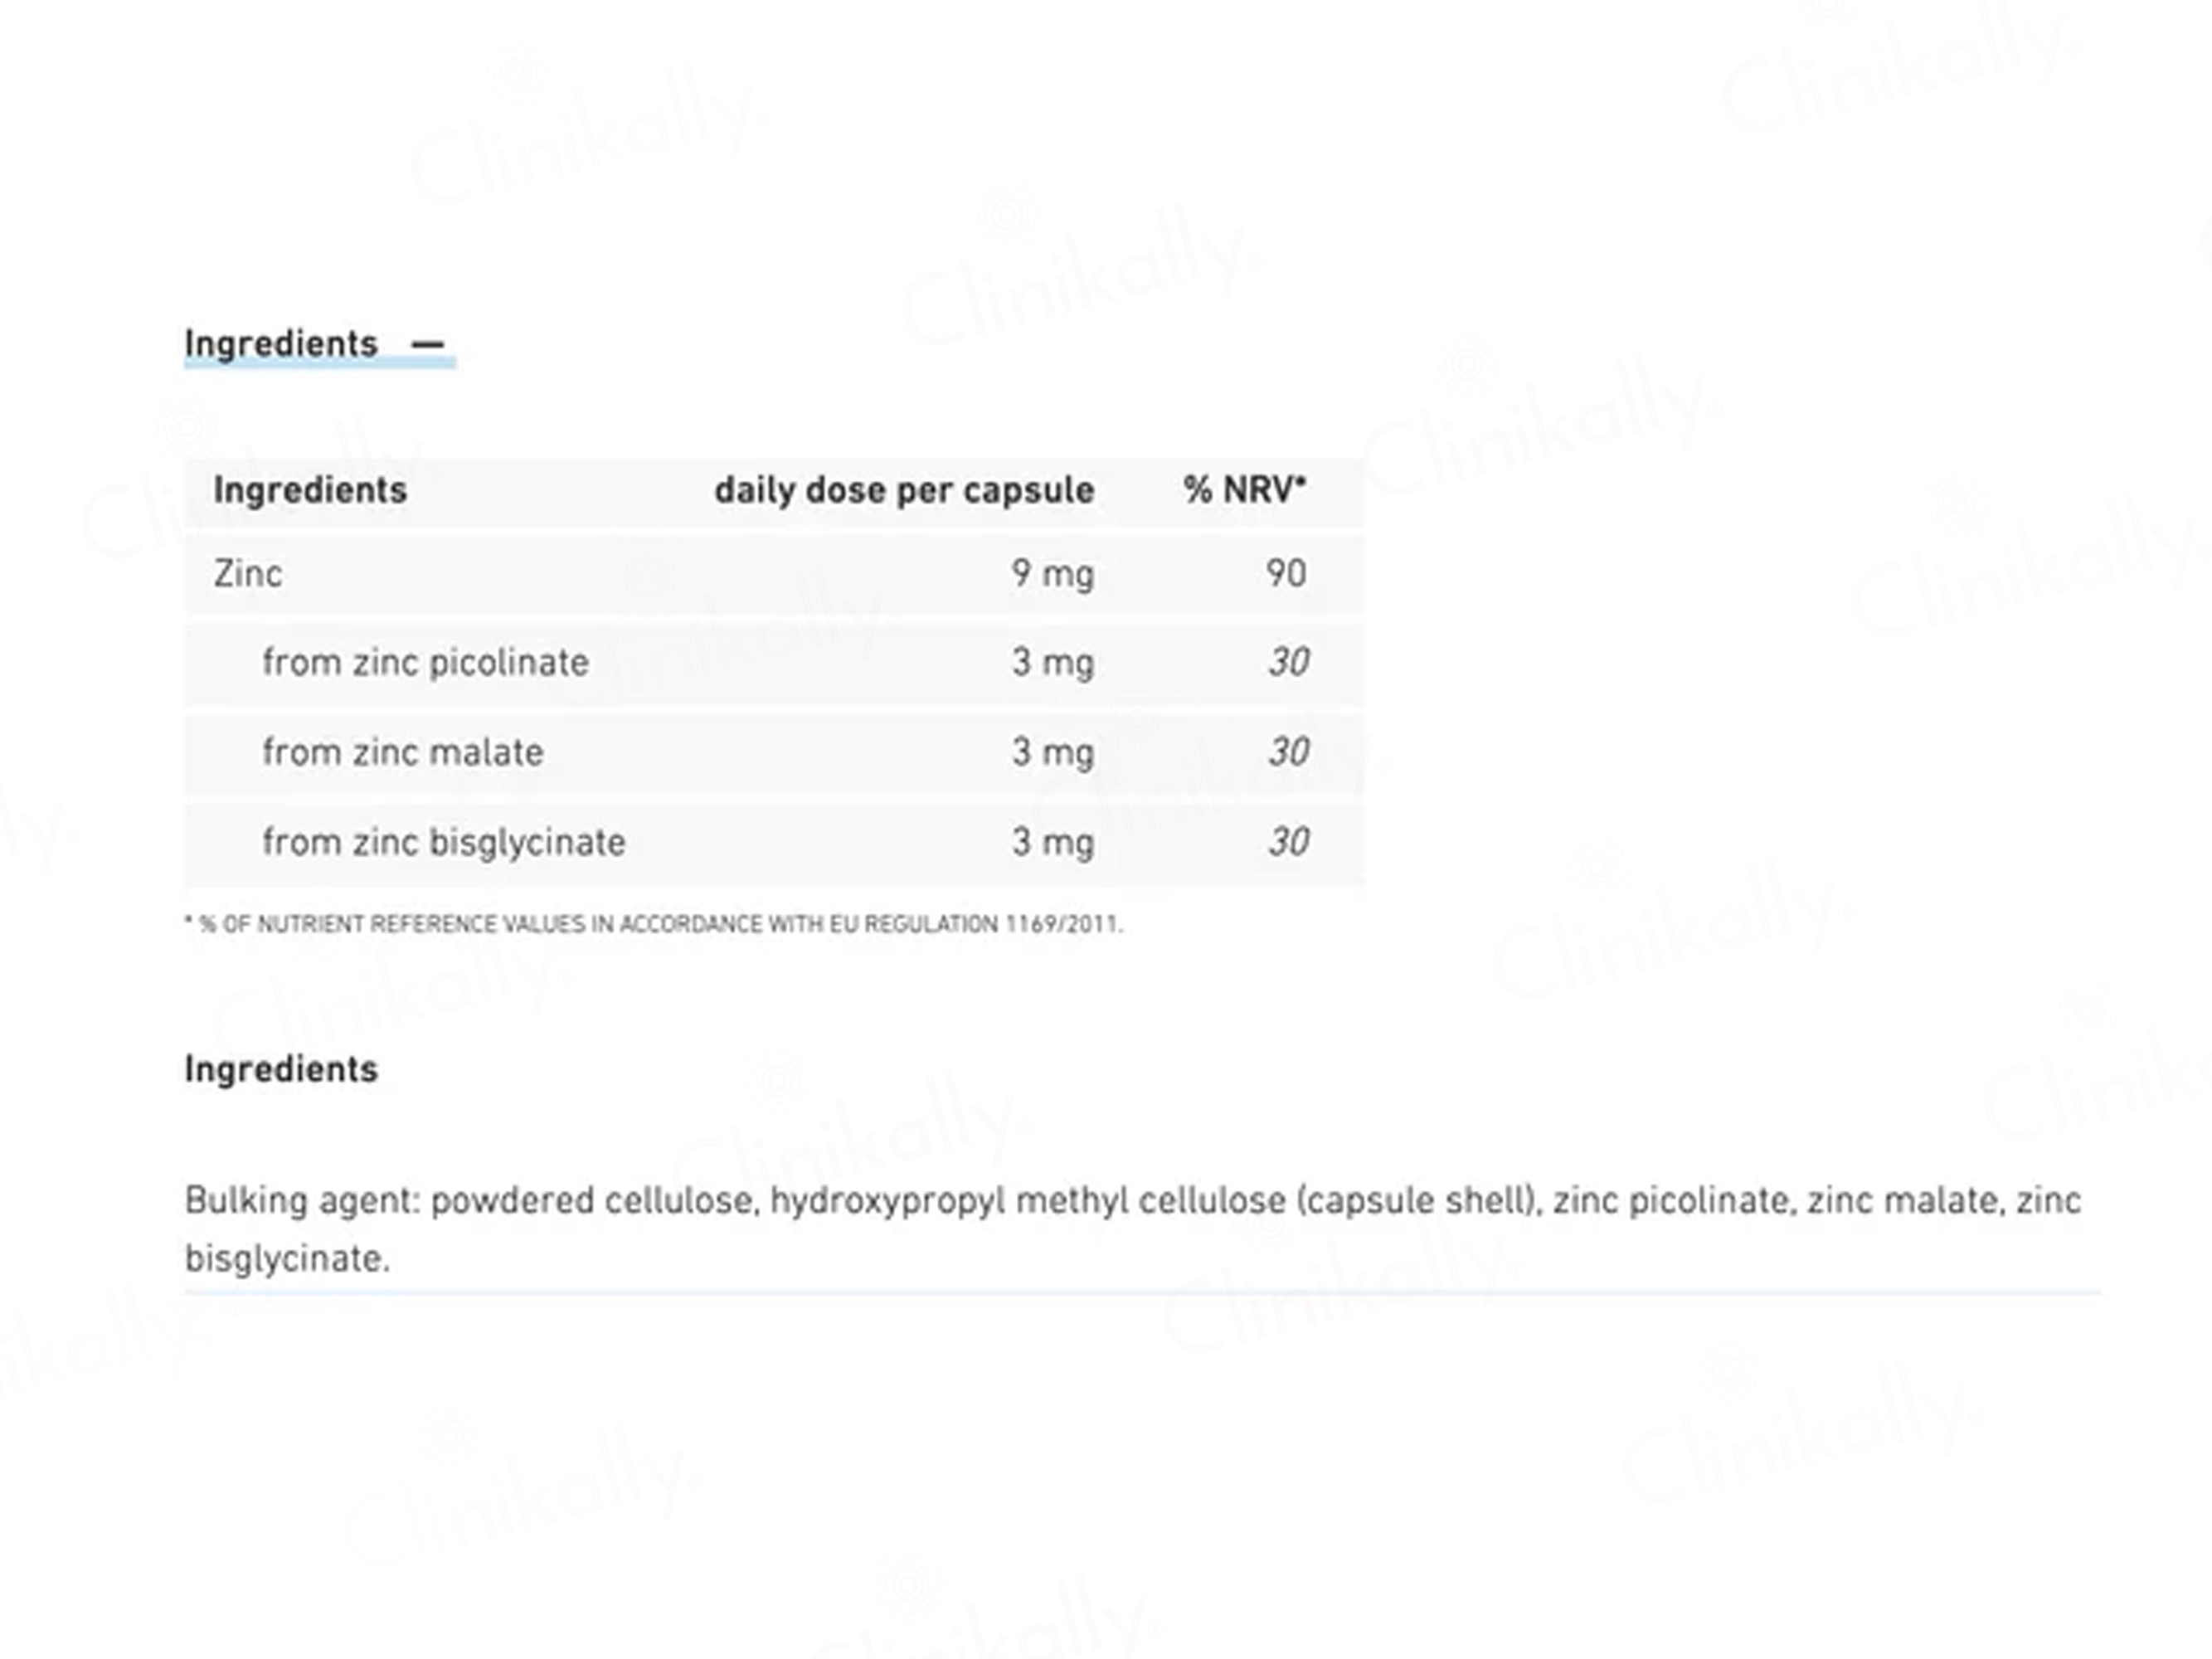Click the bold Ingredients subheading below the table
The height and width of the screenshot is (1659, 2212).
[281, 1069]
